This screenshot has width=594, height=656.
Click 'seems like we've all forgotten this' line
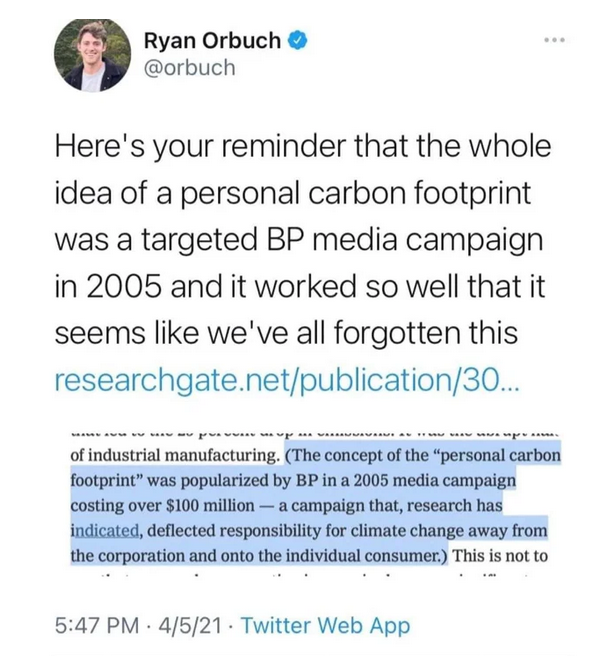coord(287,333)
